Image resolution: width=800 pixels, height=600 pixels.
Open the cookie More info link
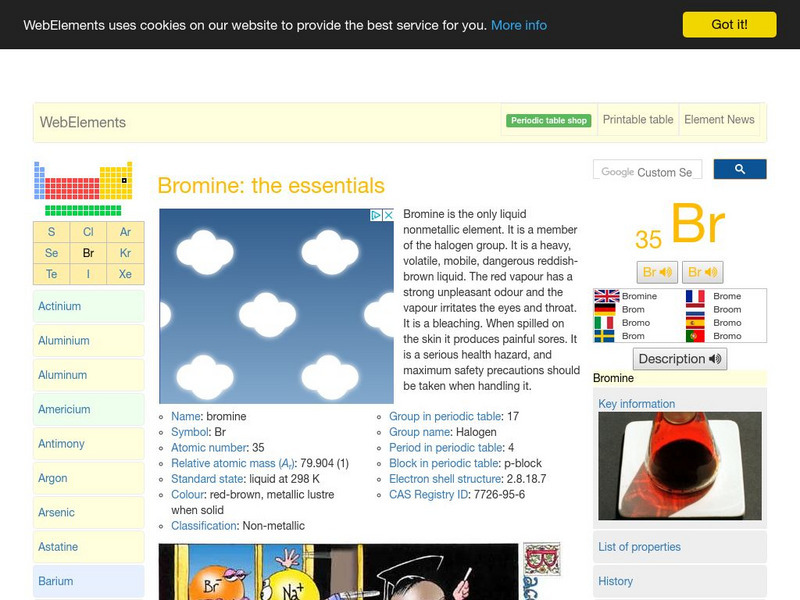pyautogui.click(x=517, y=24)
